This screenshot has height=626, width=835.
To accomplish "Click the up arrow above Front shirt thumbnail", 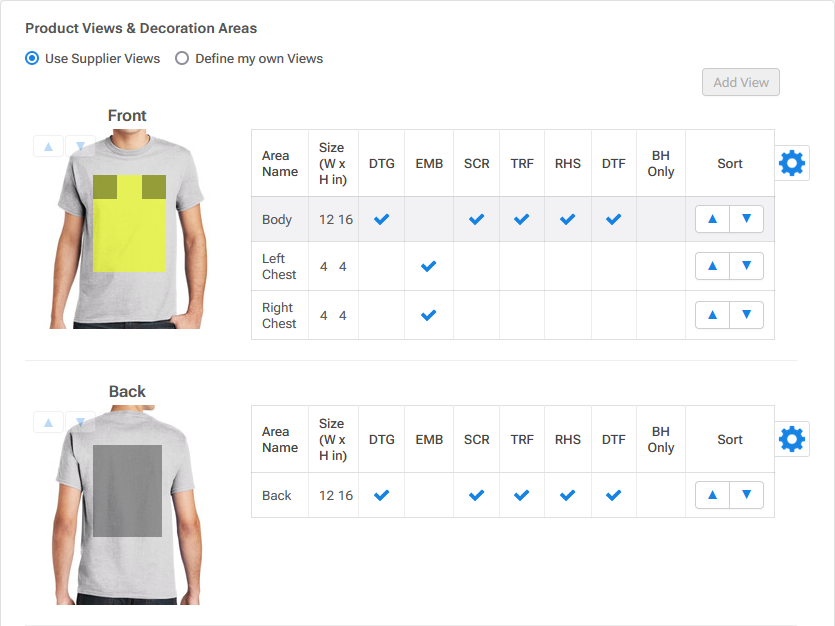I will click(x=48, y=146).
